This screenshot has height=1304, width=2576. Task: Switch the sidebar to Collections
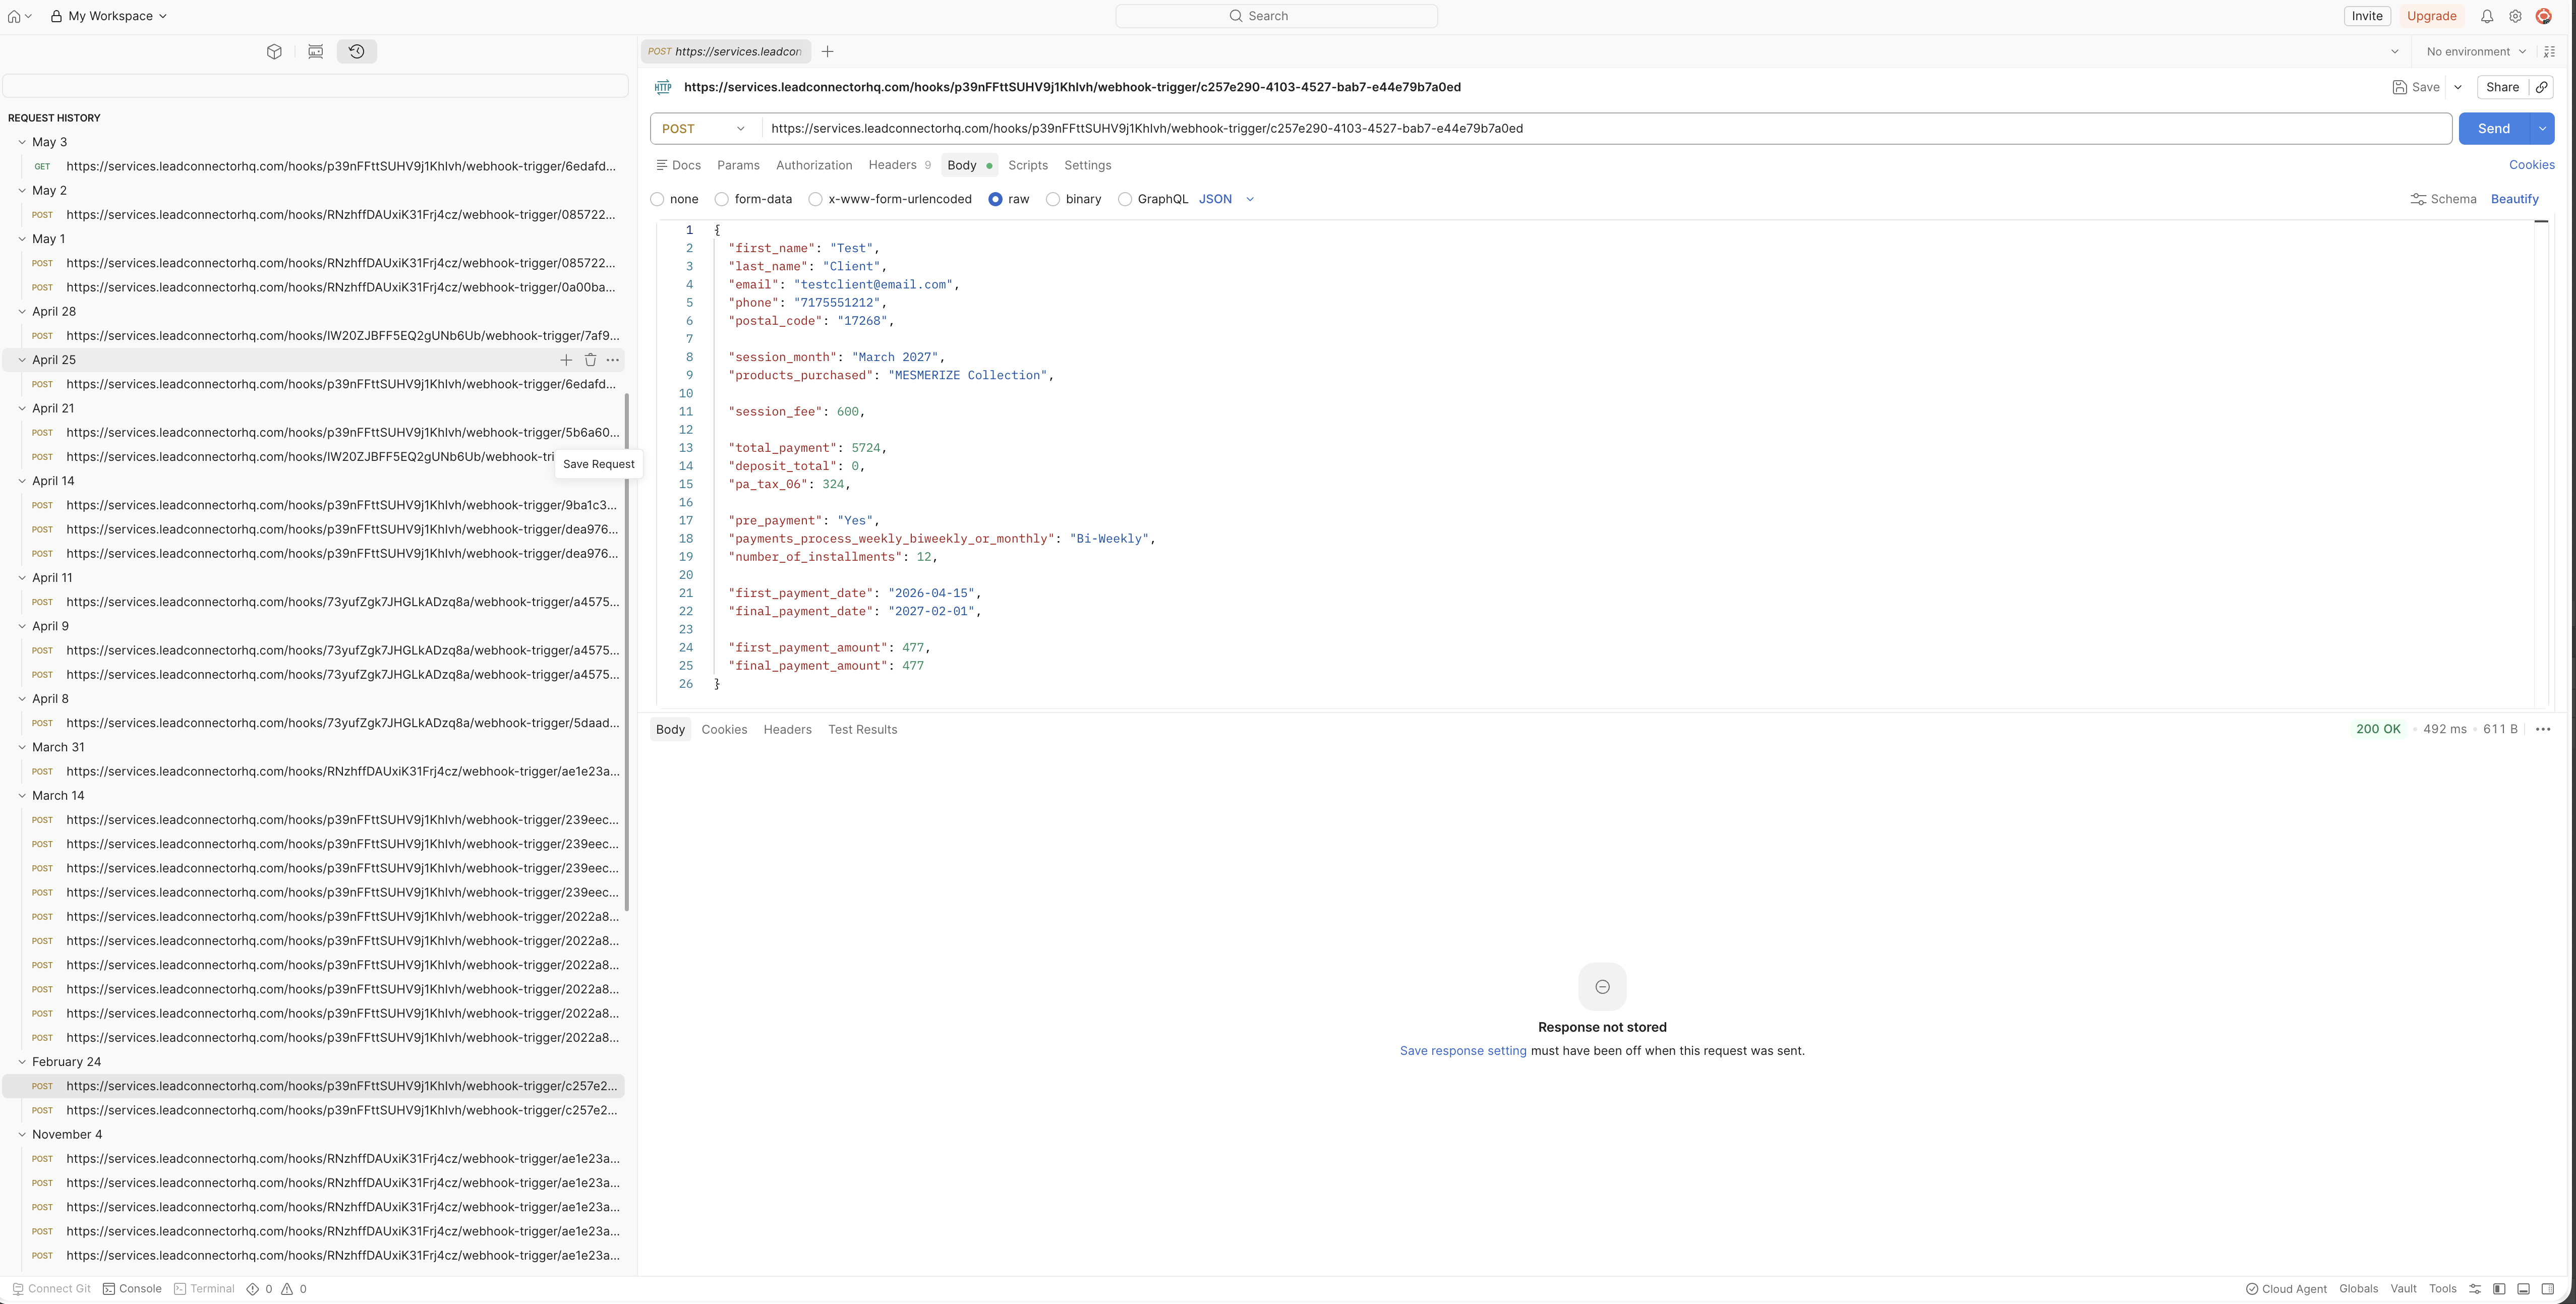(274, 52)
